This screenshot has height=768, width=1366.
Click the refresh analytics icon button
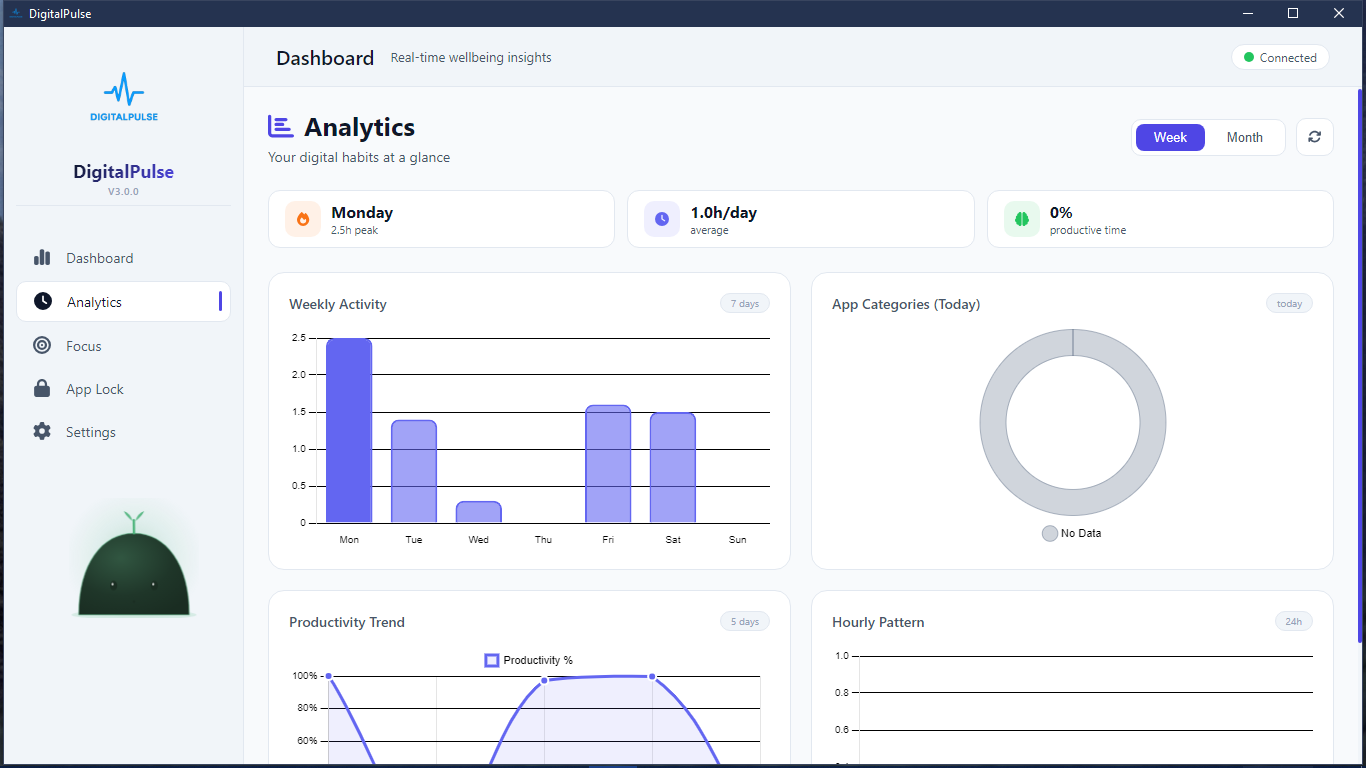[1314, 137]
